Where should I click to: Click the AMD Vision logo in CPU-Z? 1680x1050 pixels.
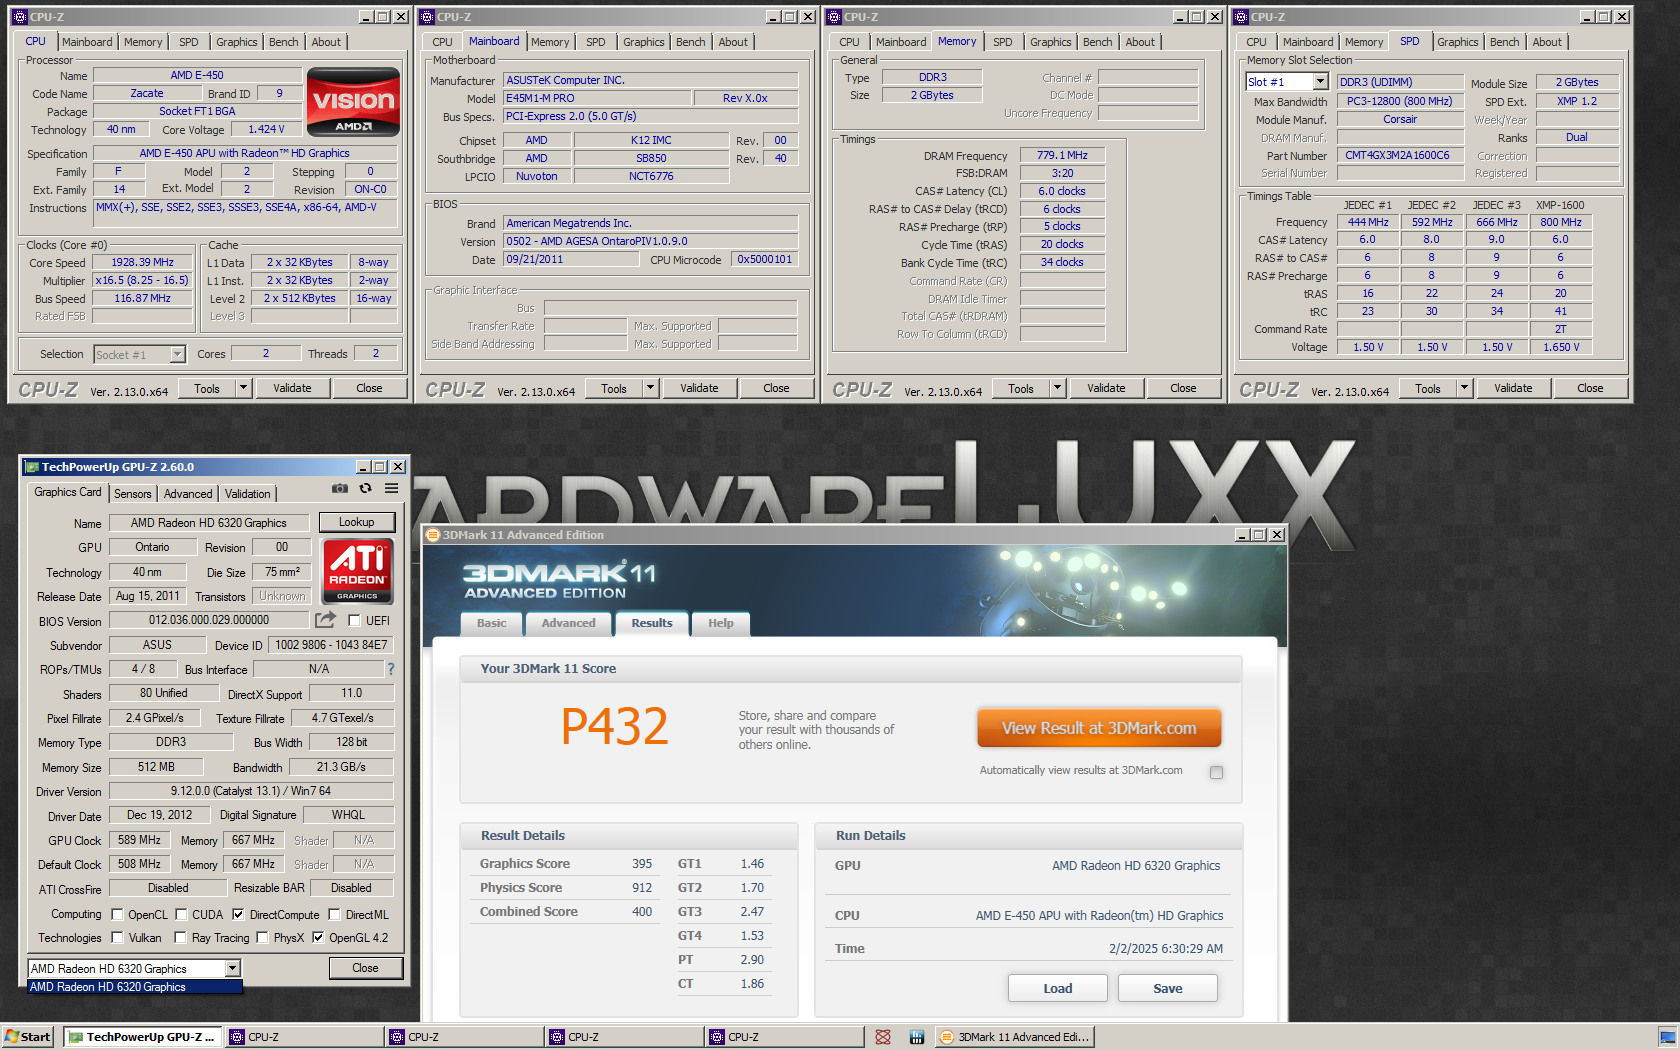click(x=353, y=102)
